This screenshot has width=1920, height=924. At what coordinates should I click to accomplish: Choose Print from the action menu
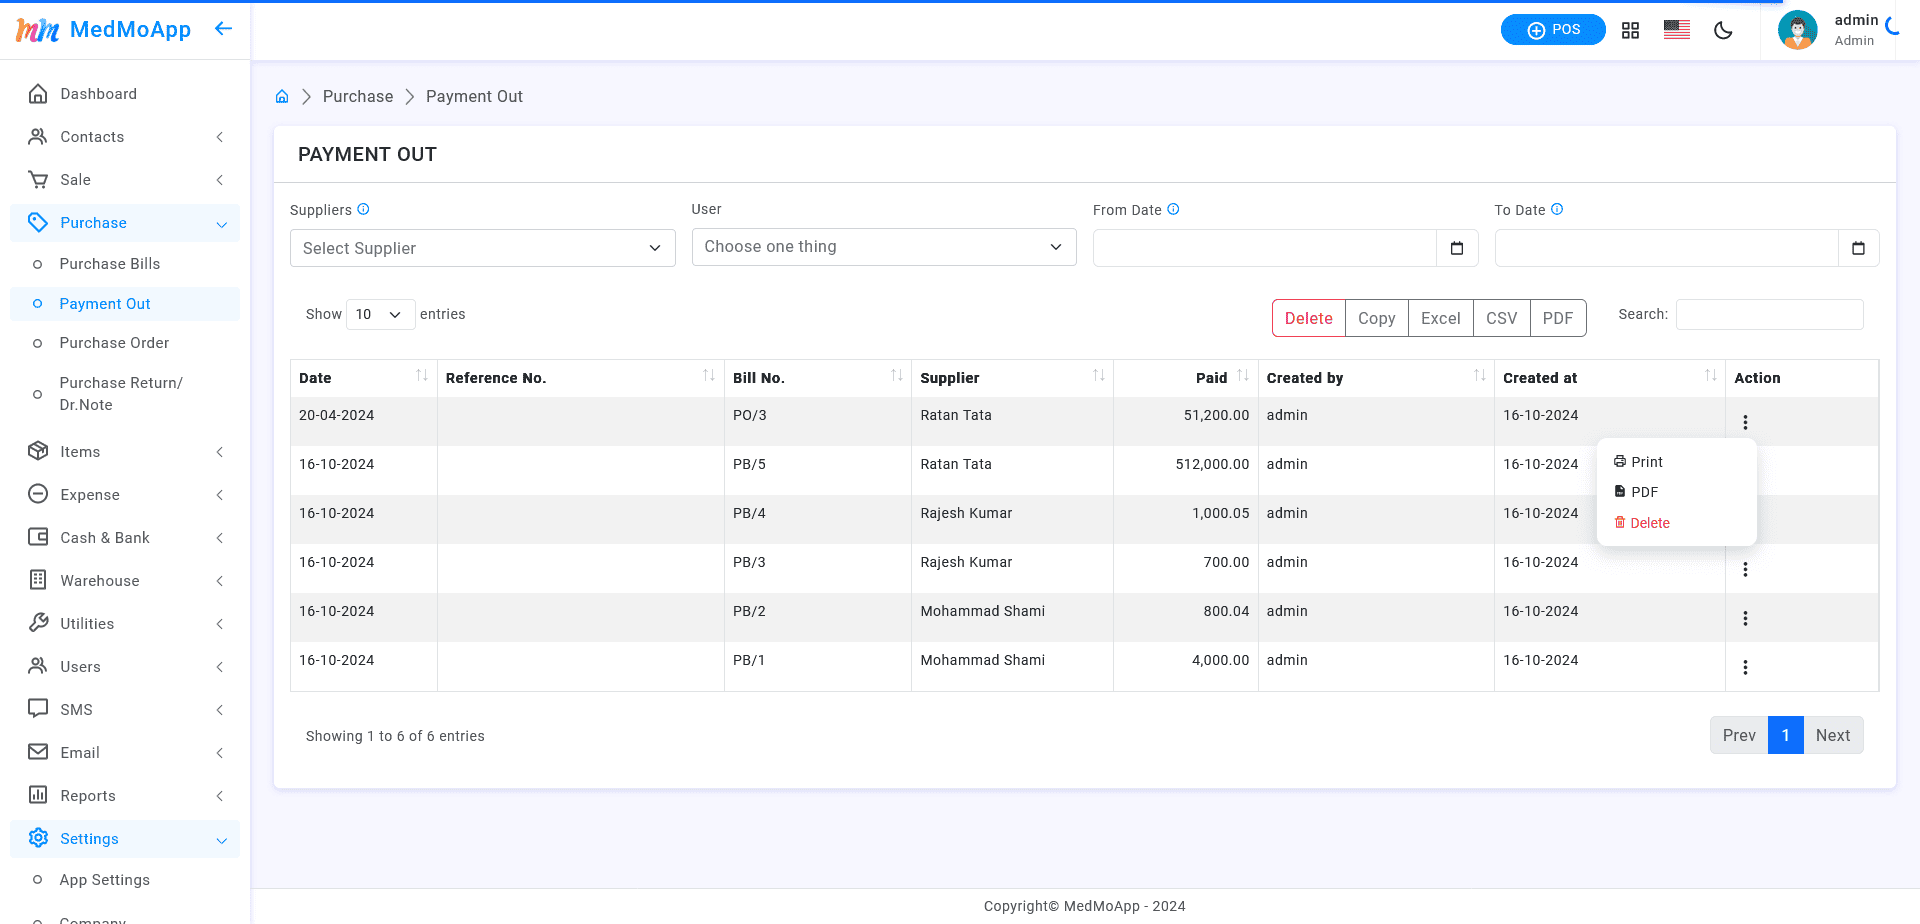[x=1646, y=462]
